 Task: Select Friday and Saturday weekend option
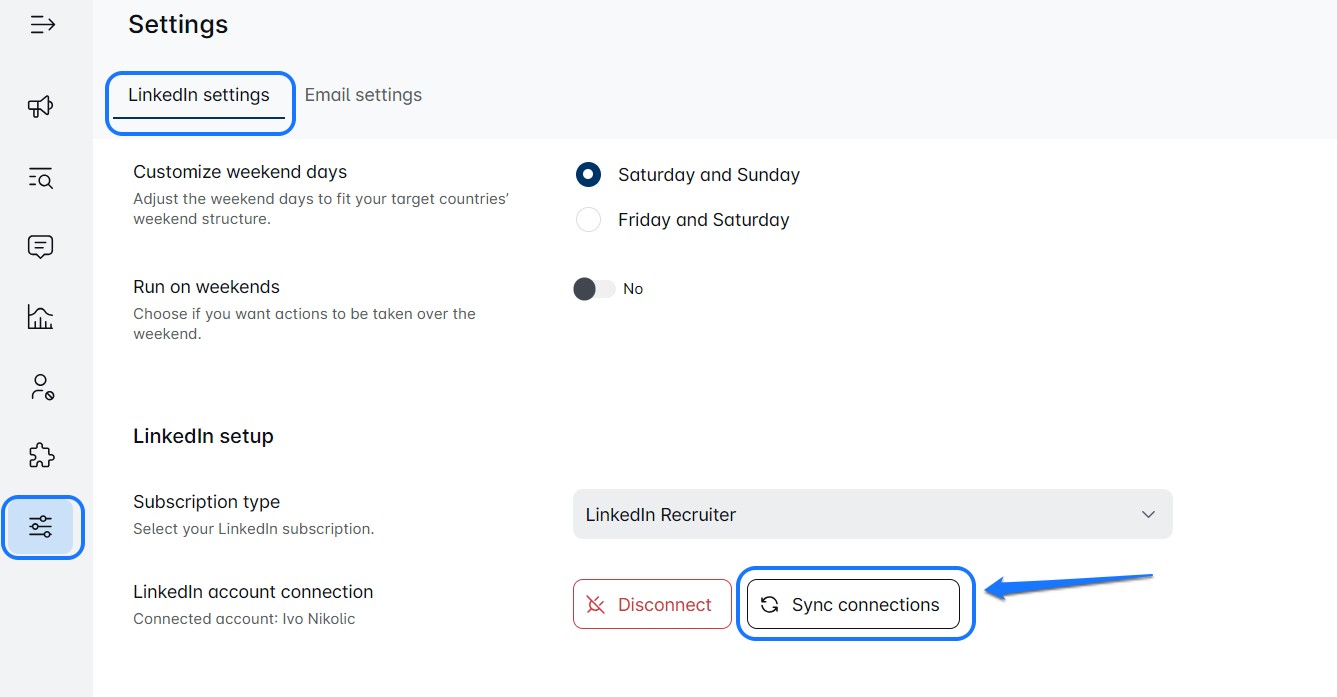[588, 220]
